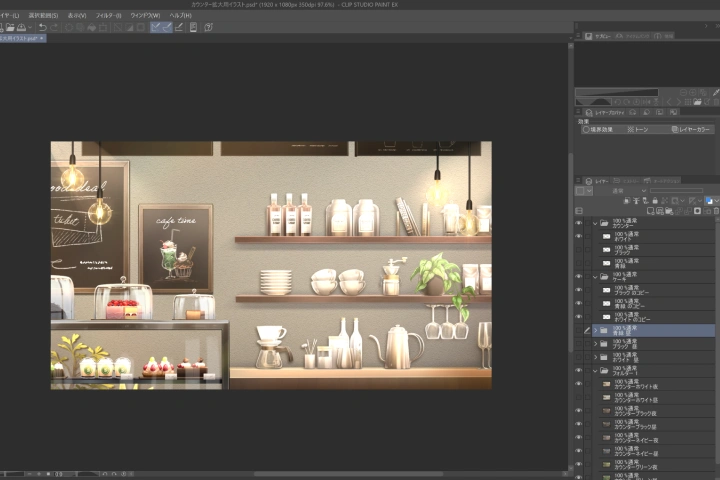Switch to the サブビュー tab
720x480 pixels.
pyautogui.click(x=598, y=36)
